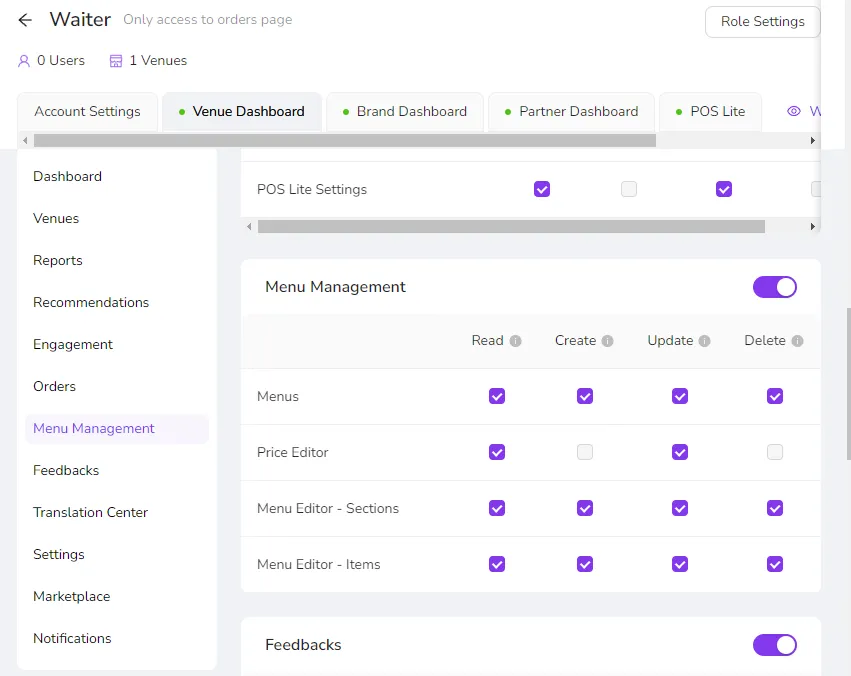The height and width of the screenshot is (676, 851).
Task: Click the 'POS Lite Settings' row label
Action: point(312,189)
